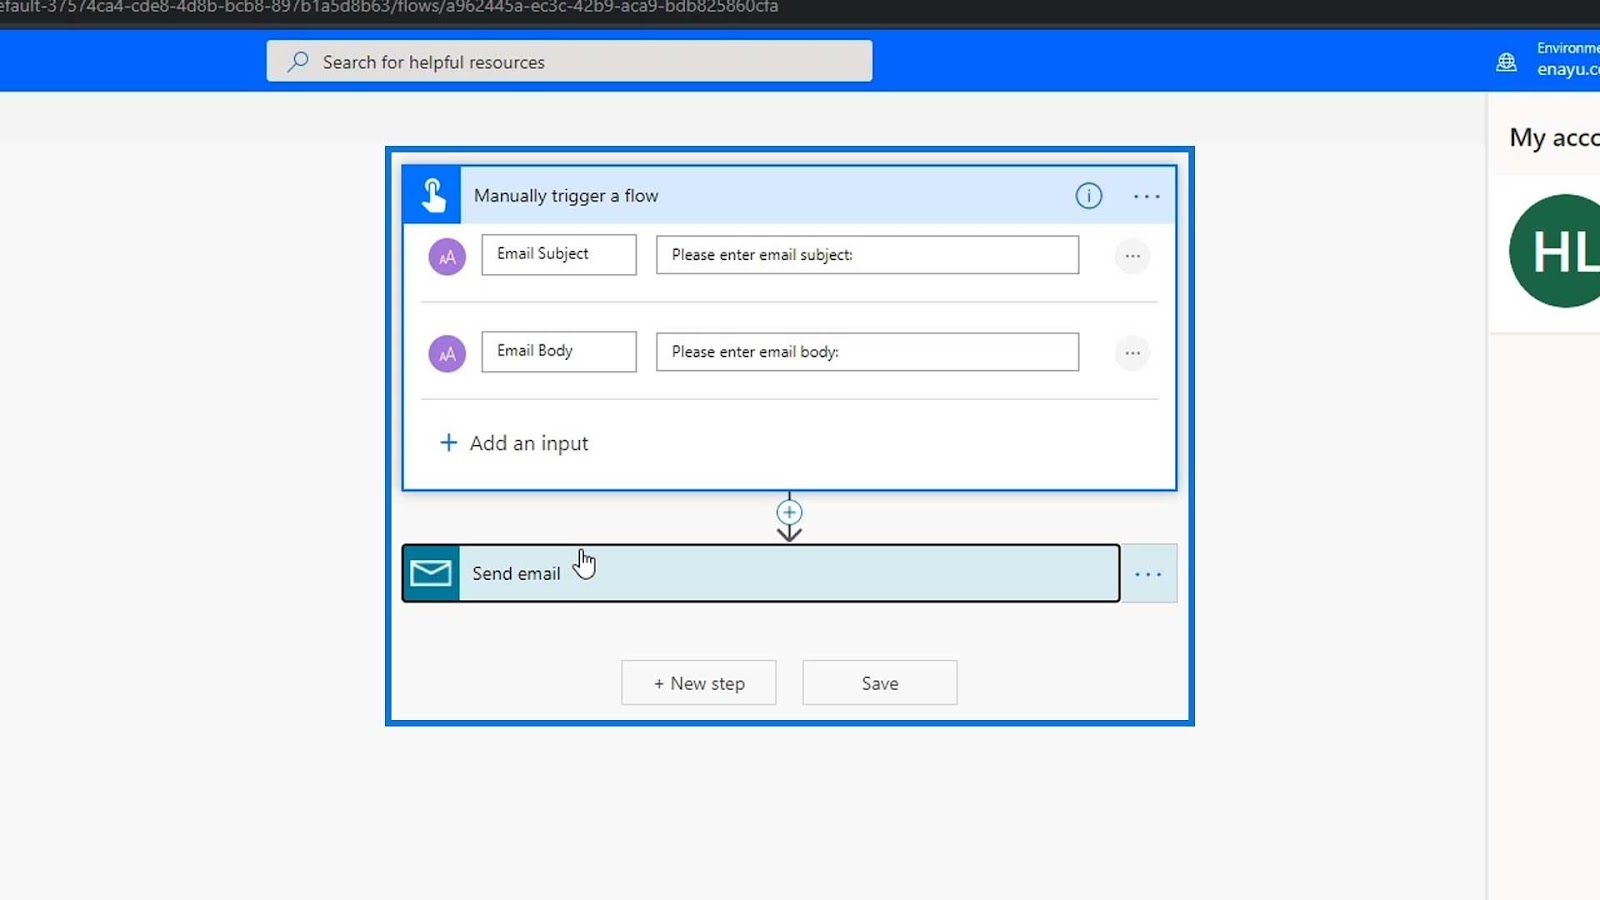This screenshot has width=1600, height=900.
Task: Click the 'Please enter email subject:' field
Action: coord(867,255)
